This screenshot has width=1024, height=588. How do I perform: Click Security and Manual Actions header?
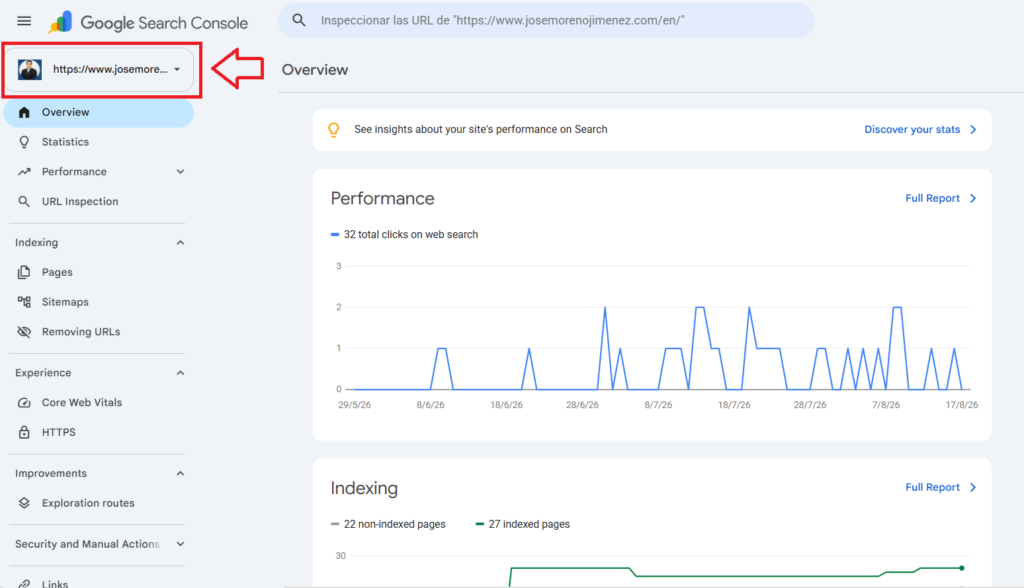pos(88,544)
